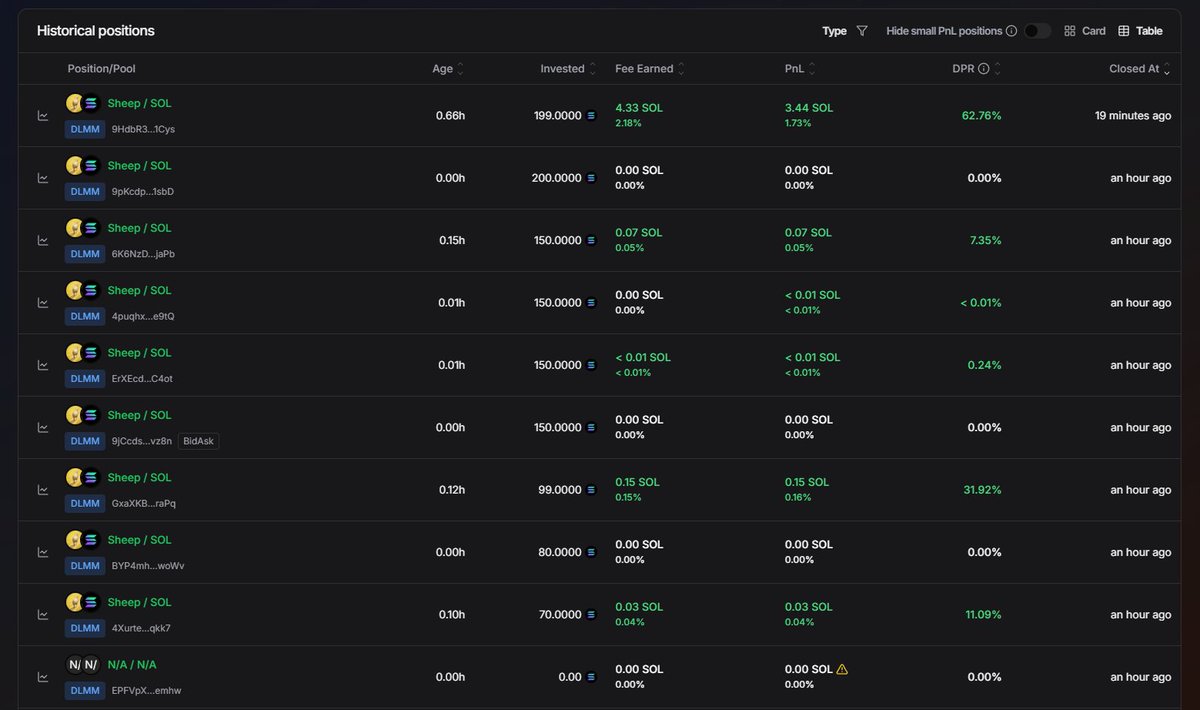Click the 31.92% DPR value
Screen dimensions: 1200x710
pyautogui.click(x=982, y=490)
